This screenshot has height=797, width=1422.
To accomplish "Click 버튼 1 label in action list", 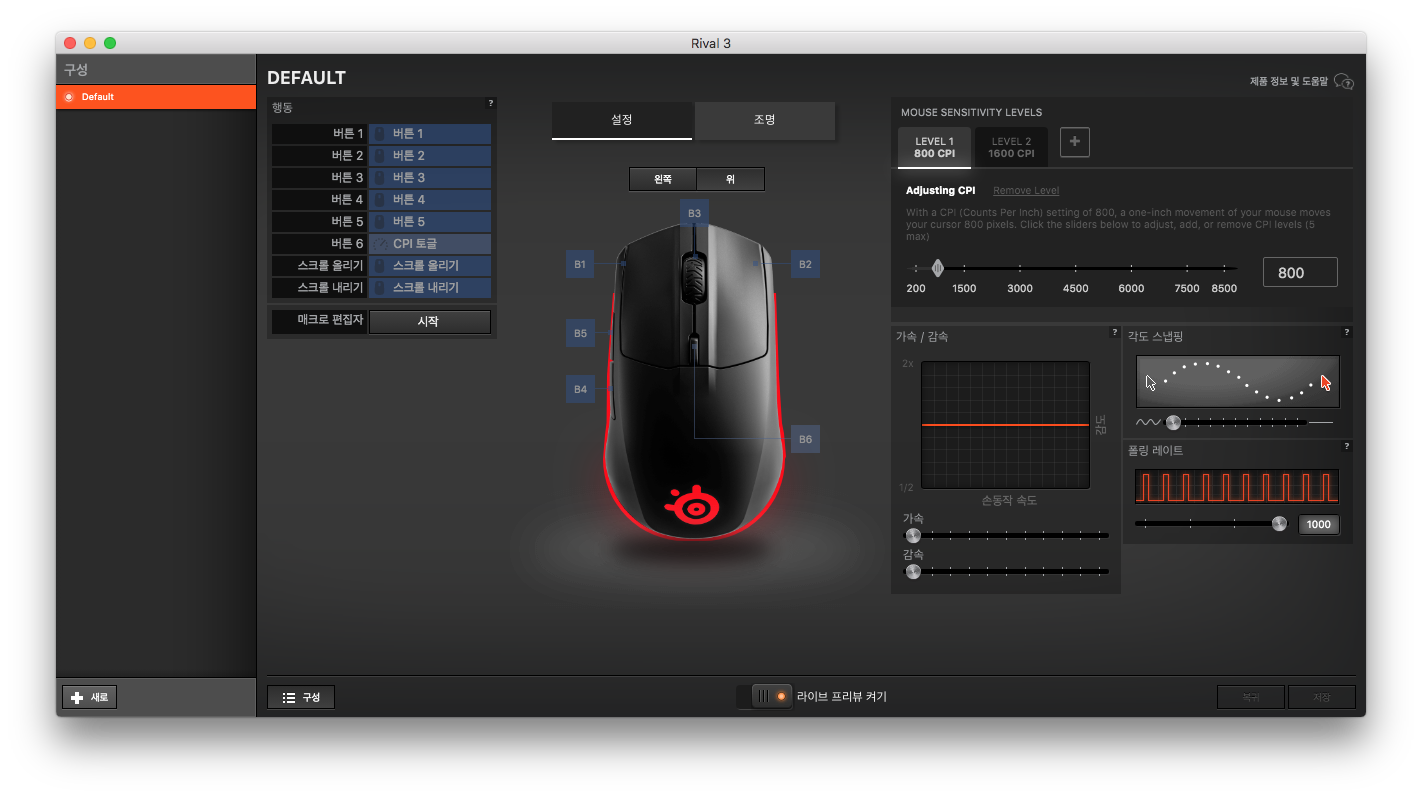I will click(x=319, y=133).
